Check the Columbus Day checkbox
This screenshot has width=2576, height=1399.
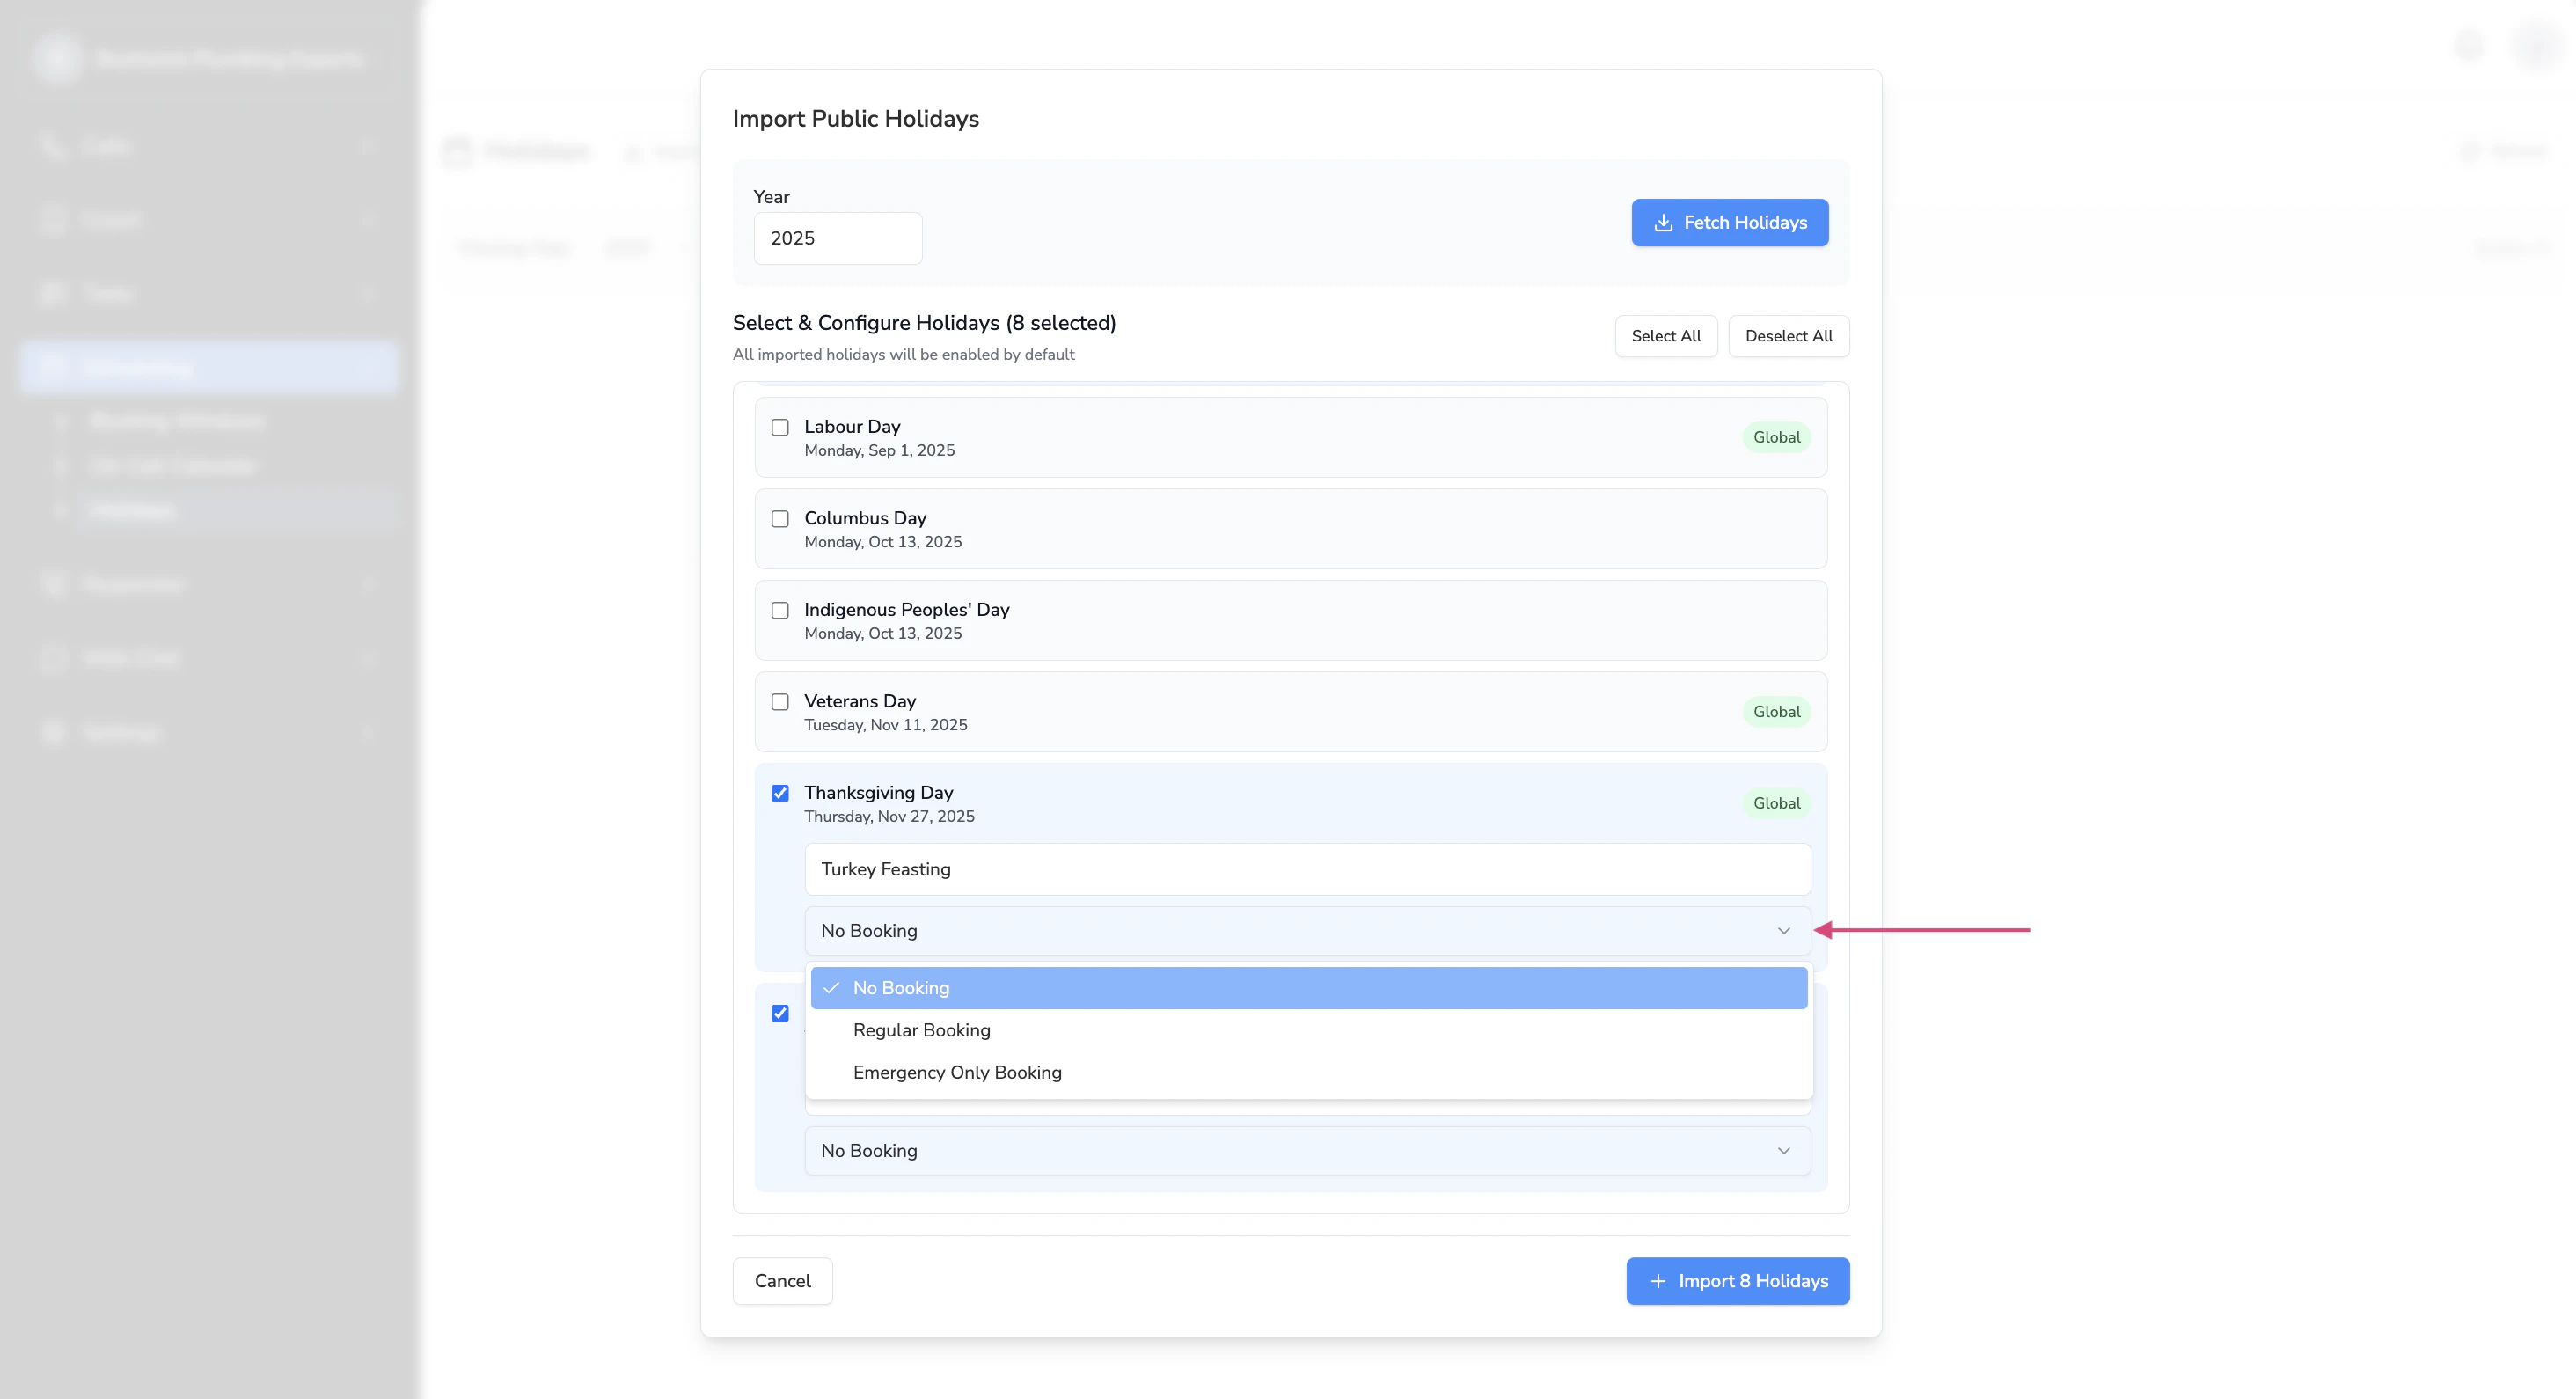(x=780, y=519)
